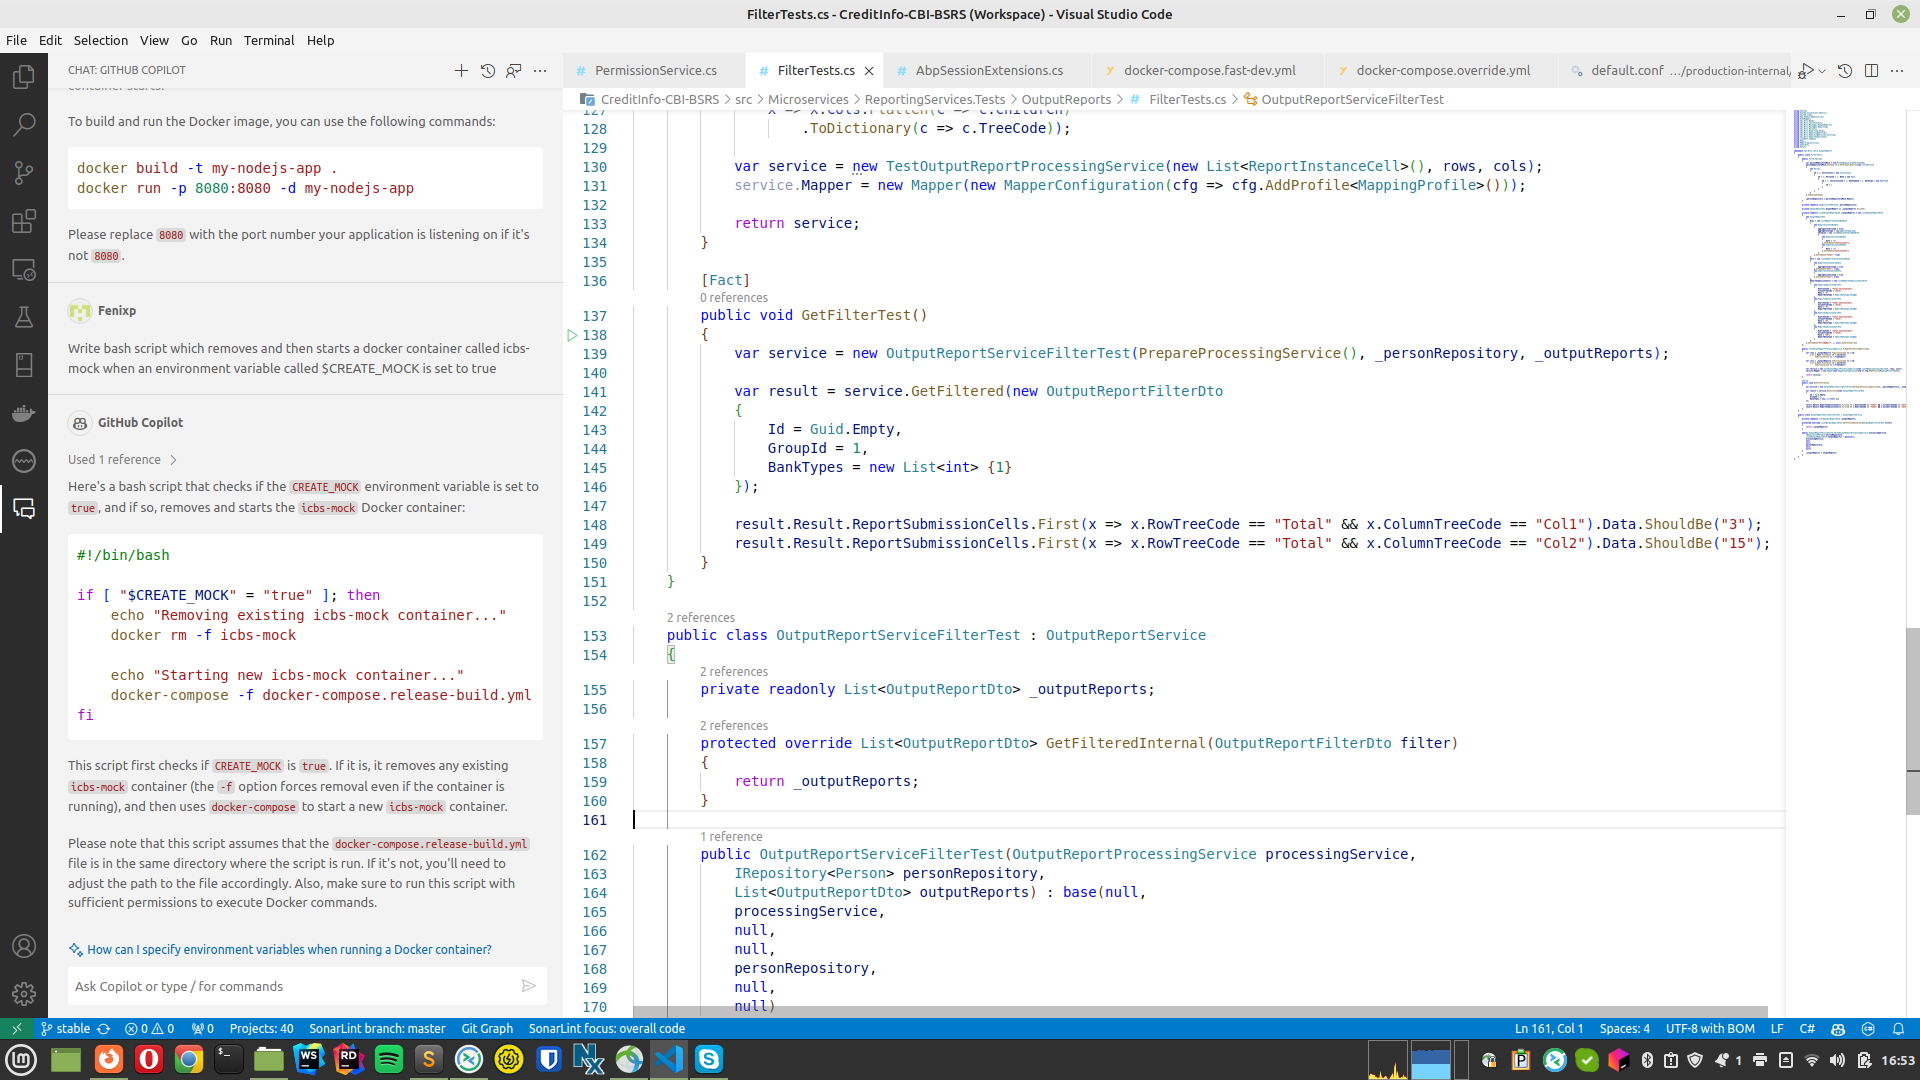Open Git Graph from the status bar
Image resolution: width=1920 pixels, height=1080 pixels.
[x=487, y=1028]
